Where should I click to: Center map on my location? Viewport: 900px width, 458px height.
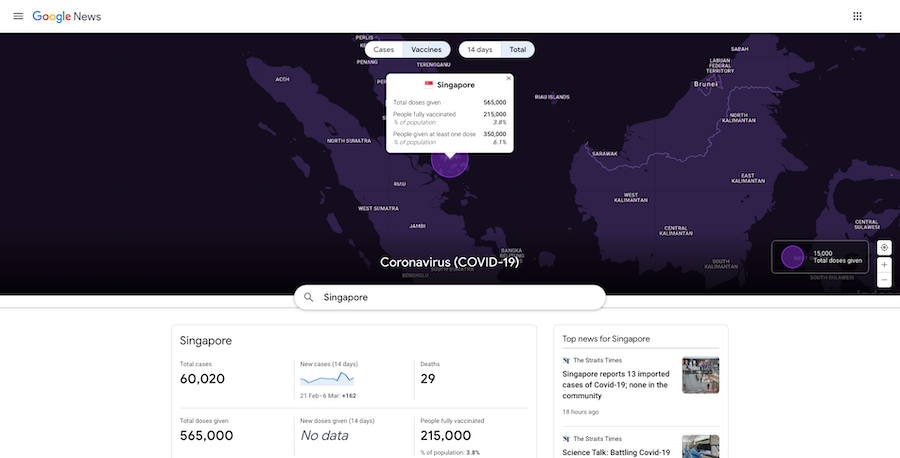pos(884,247)
